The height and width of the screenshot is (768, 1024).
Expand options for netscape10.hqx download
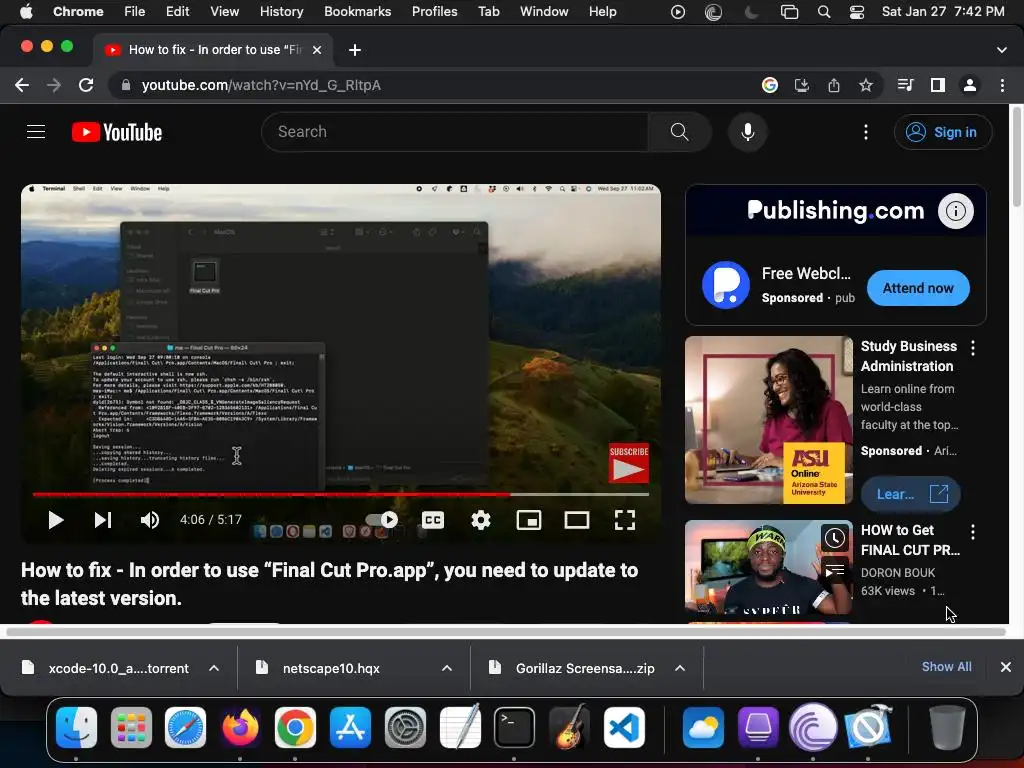click(x=447, y=668)
